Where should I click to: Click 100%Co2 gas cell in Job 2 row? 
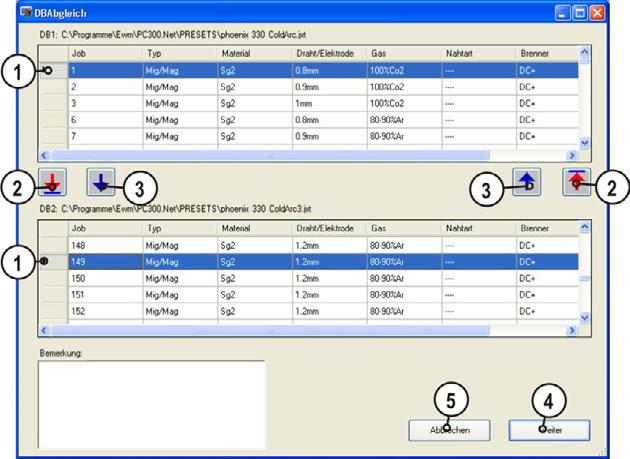[x=404, y=87]
